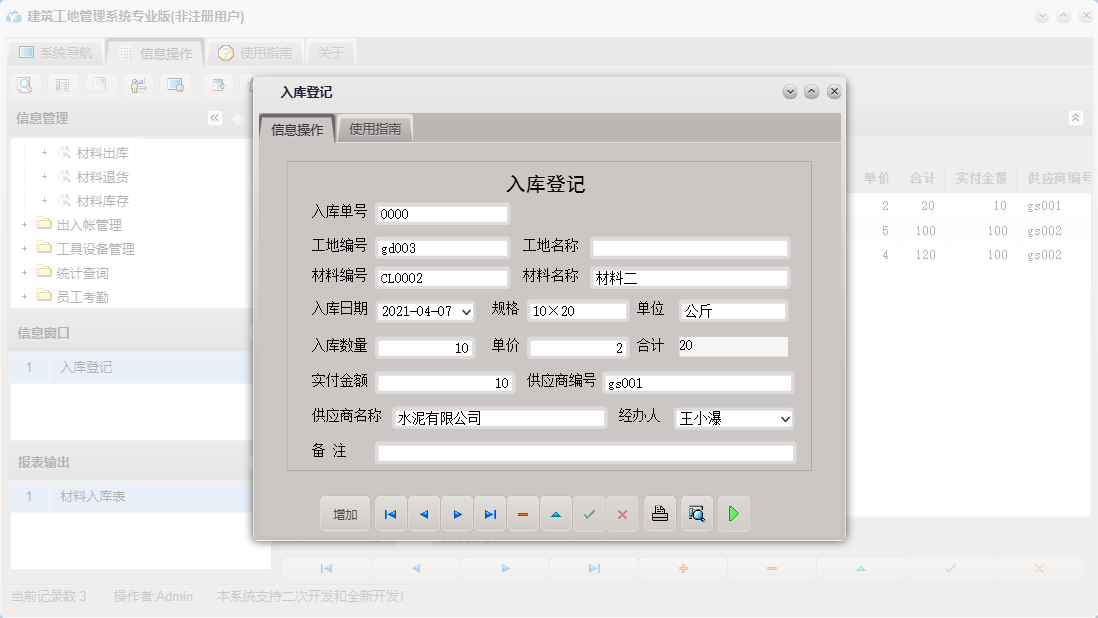The width and height of the screenshot is (1098, 618).
Task: Delete the record using the red minus icon
Action: (x=523, y=513)
